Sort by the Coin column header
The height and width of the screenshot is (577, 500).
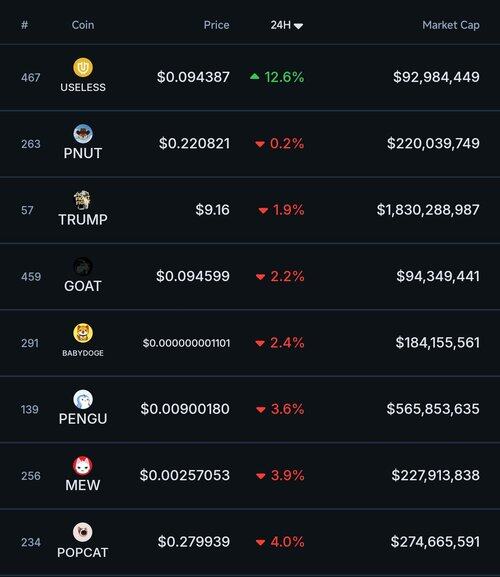pyautogui.click(x=83, y=25)
